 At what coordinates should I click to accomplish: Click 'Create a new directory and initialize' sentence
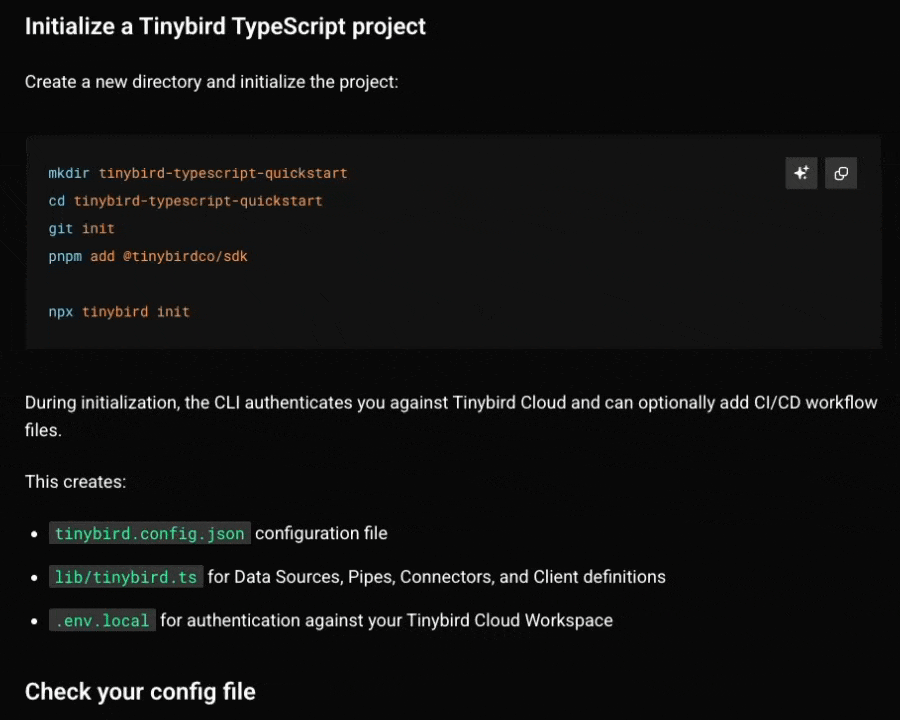[211, 82]
